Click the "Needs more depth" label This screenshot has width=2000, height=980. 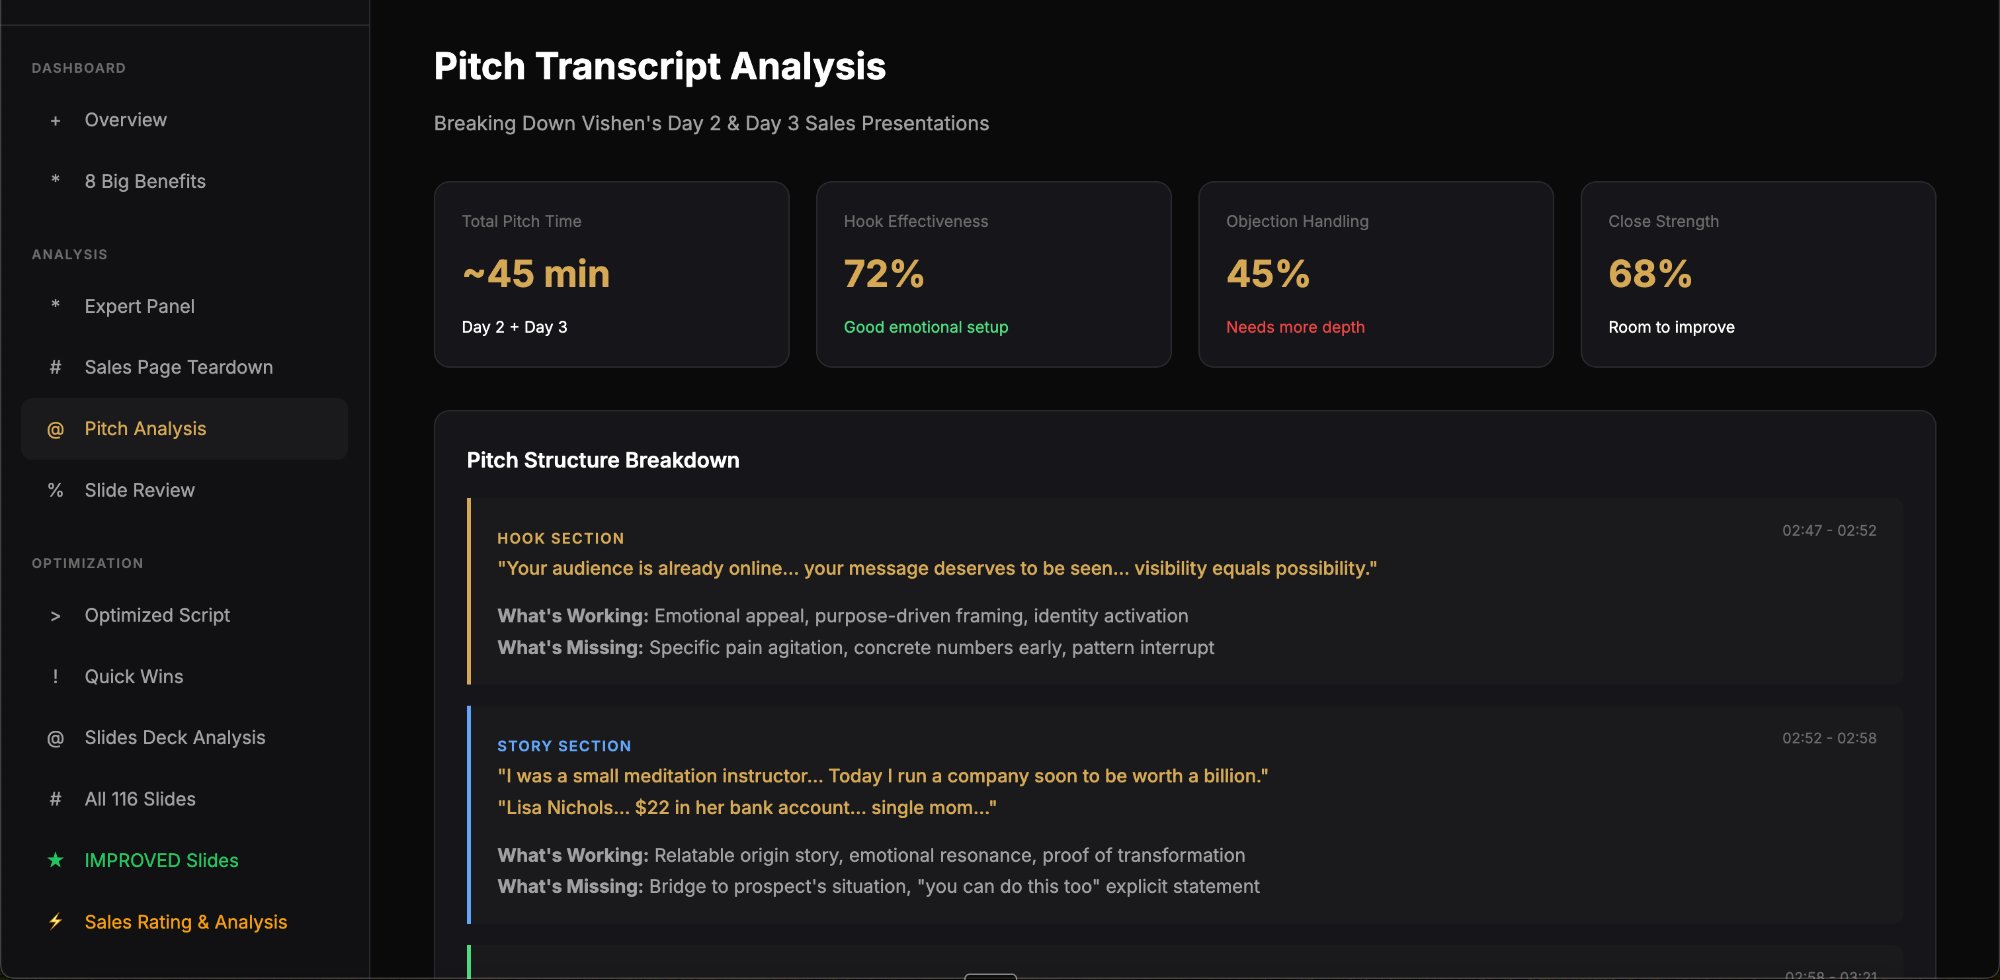click(1295, 327)
